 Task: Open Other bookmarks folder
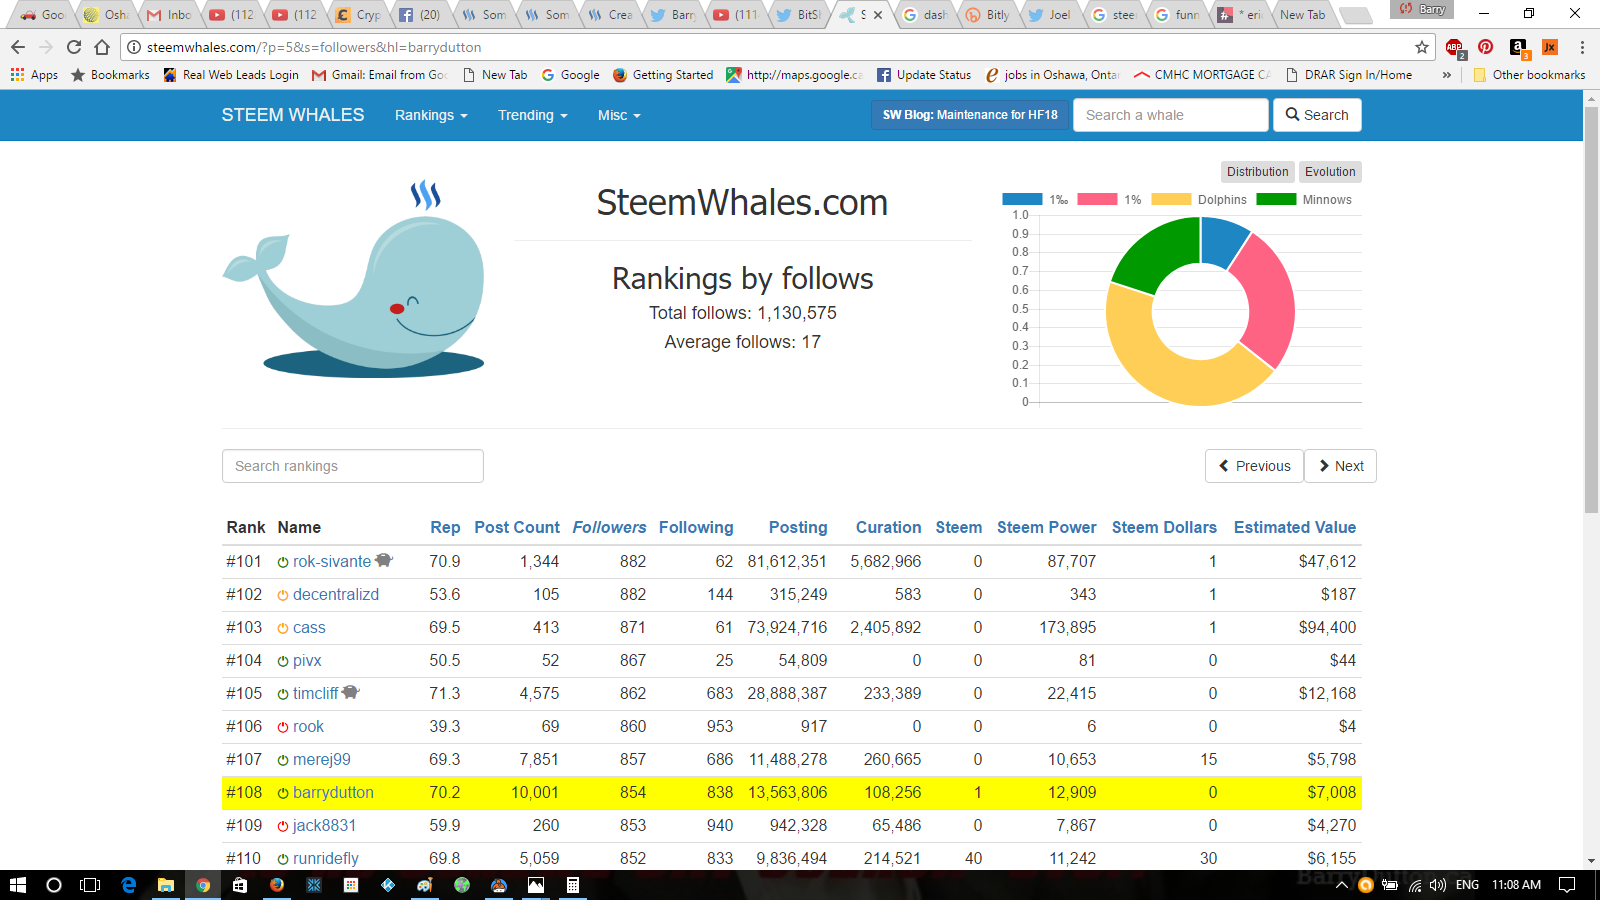click(1529, 75)
